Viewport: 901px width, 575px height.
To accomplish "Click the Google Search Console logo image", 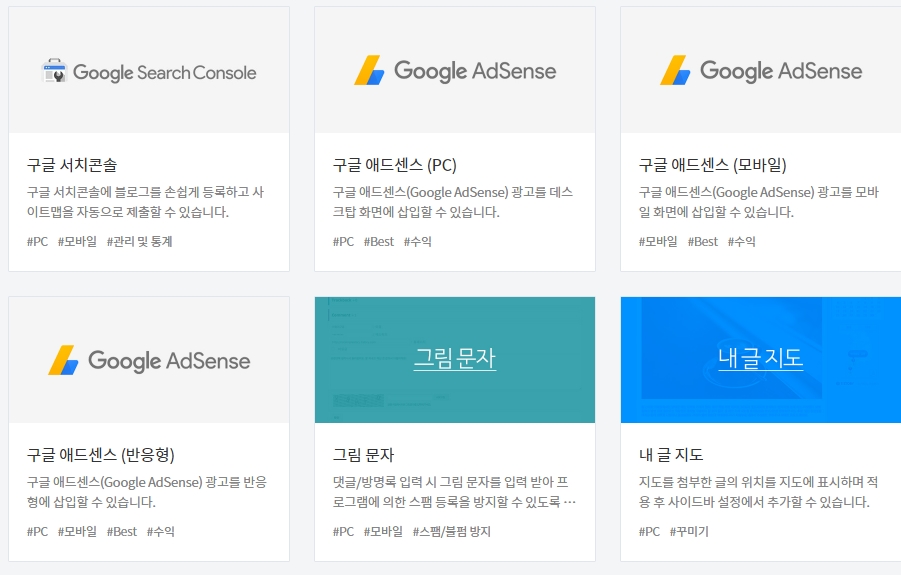I will coord(149,72).
